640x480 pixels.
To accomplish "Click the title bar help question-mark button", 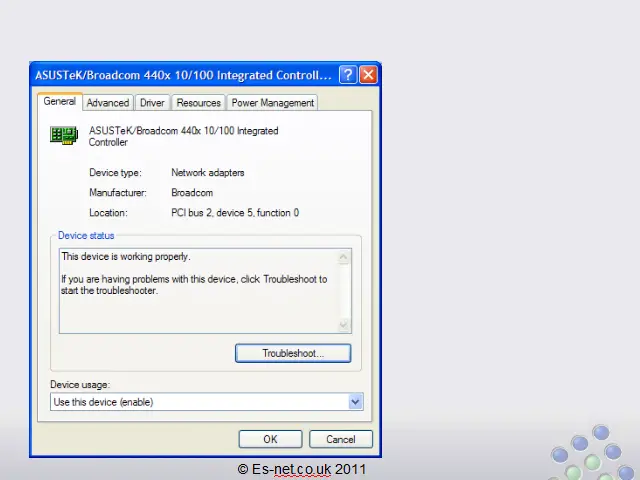I will [348, 75].
